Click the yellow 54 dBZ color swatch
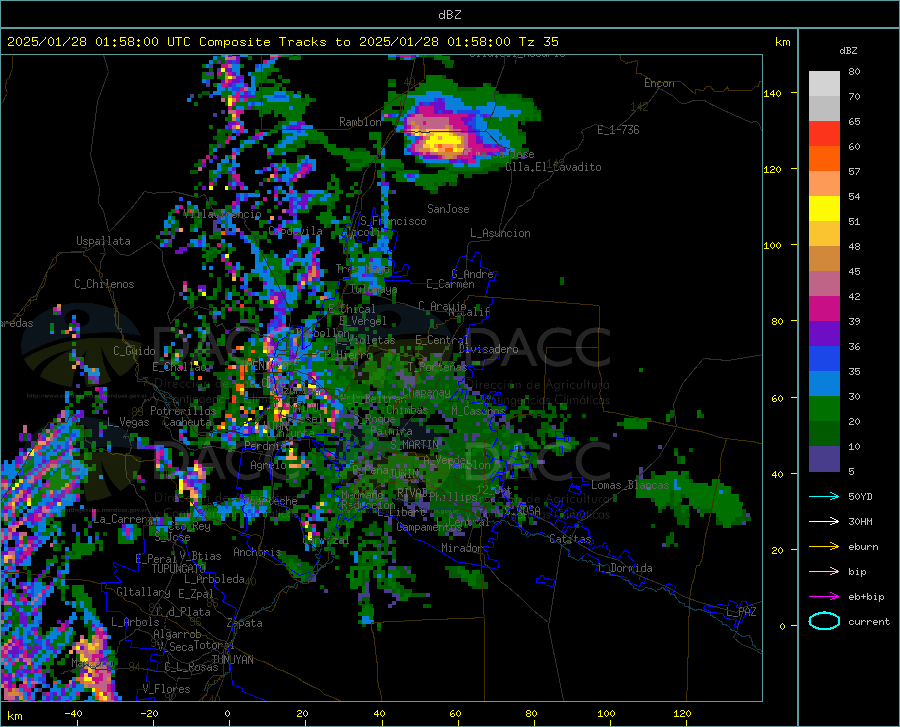This screenshot has height=727, width=900. (x=824, y=209)
